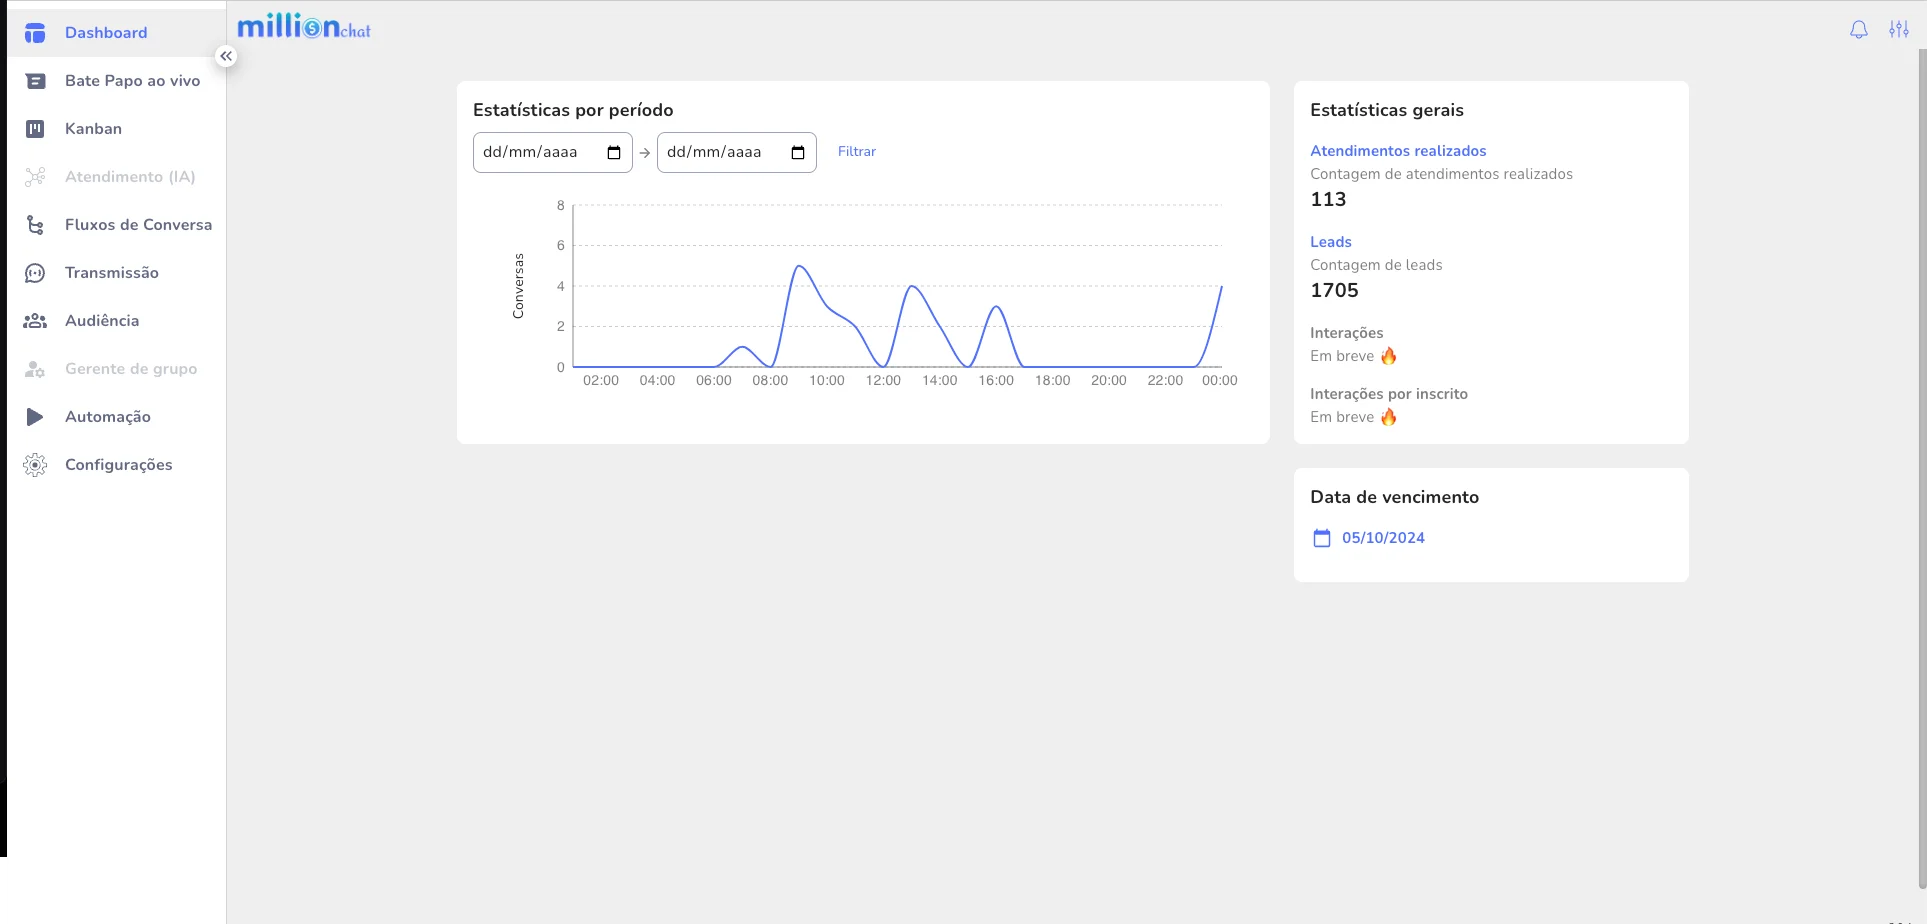Click the Configurações gear icon
Image resolution: width=1927 pixels, height=924 pixels.
click(35, 465)
